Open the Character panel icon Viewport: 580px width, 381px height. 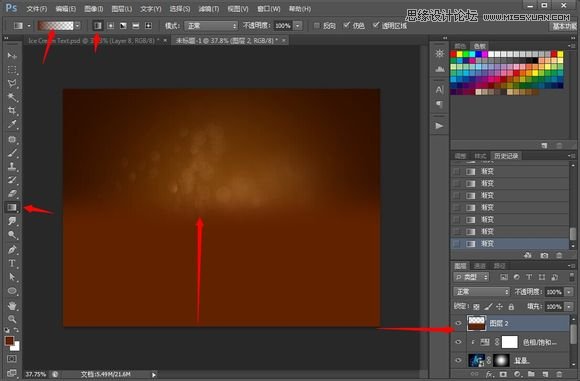pos(439,90)
